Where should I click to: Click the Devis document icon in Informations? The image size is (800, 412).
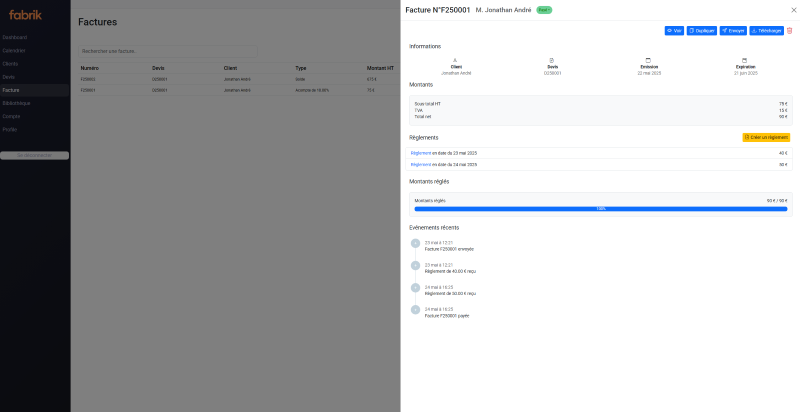551,60
